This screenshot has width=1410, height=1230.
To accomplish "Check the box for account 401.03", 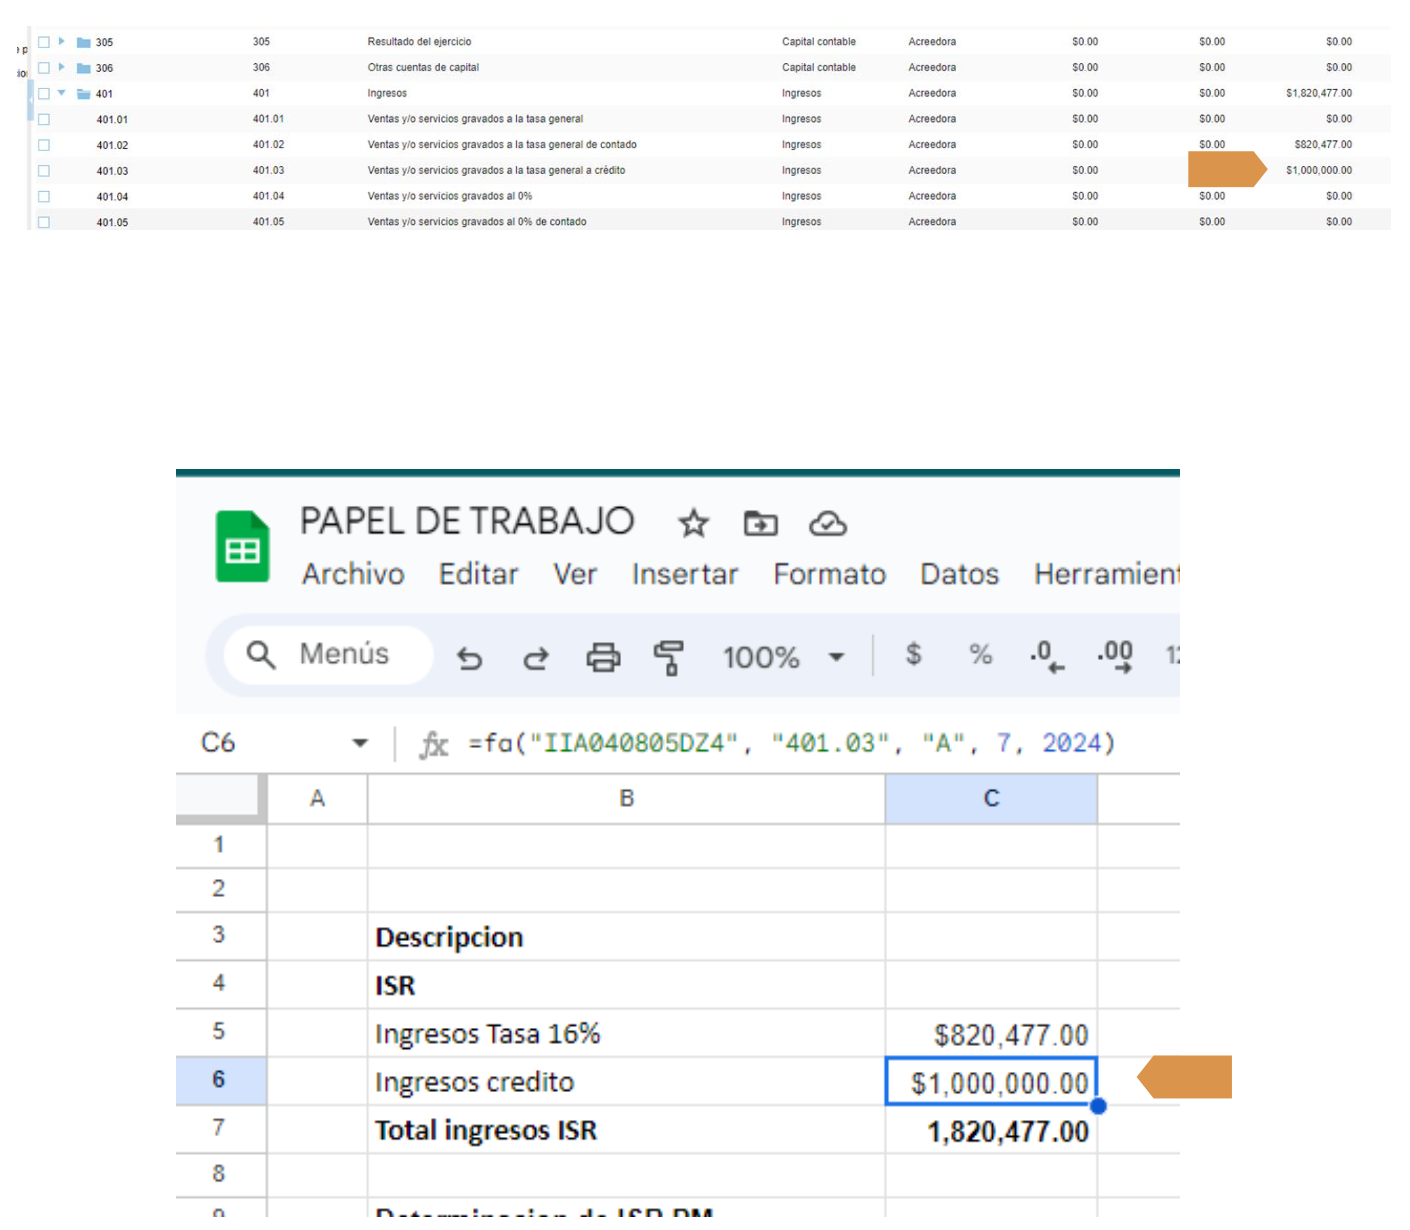I will tap(44, 171).
